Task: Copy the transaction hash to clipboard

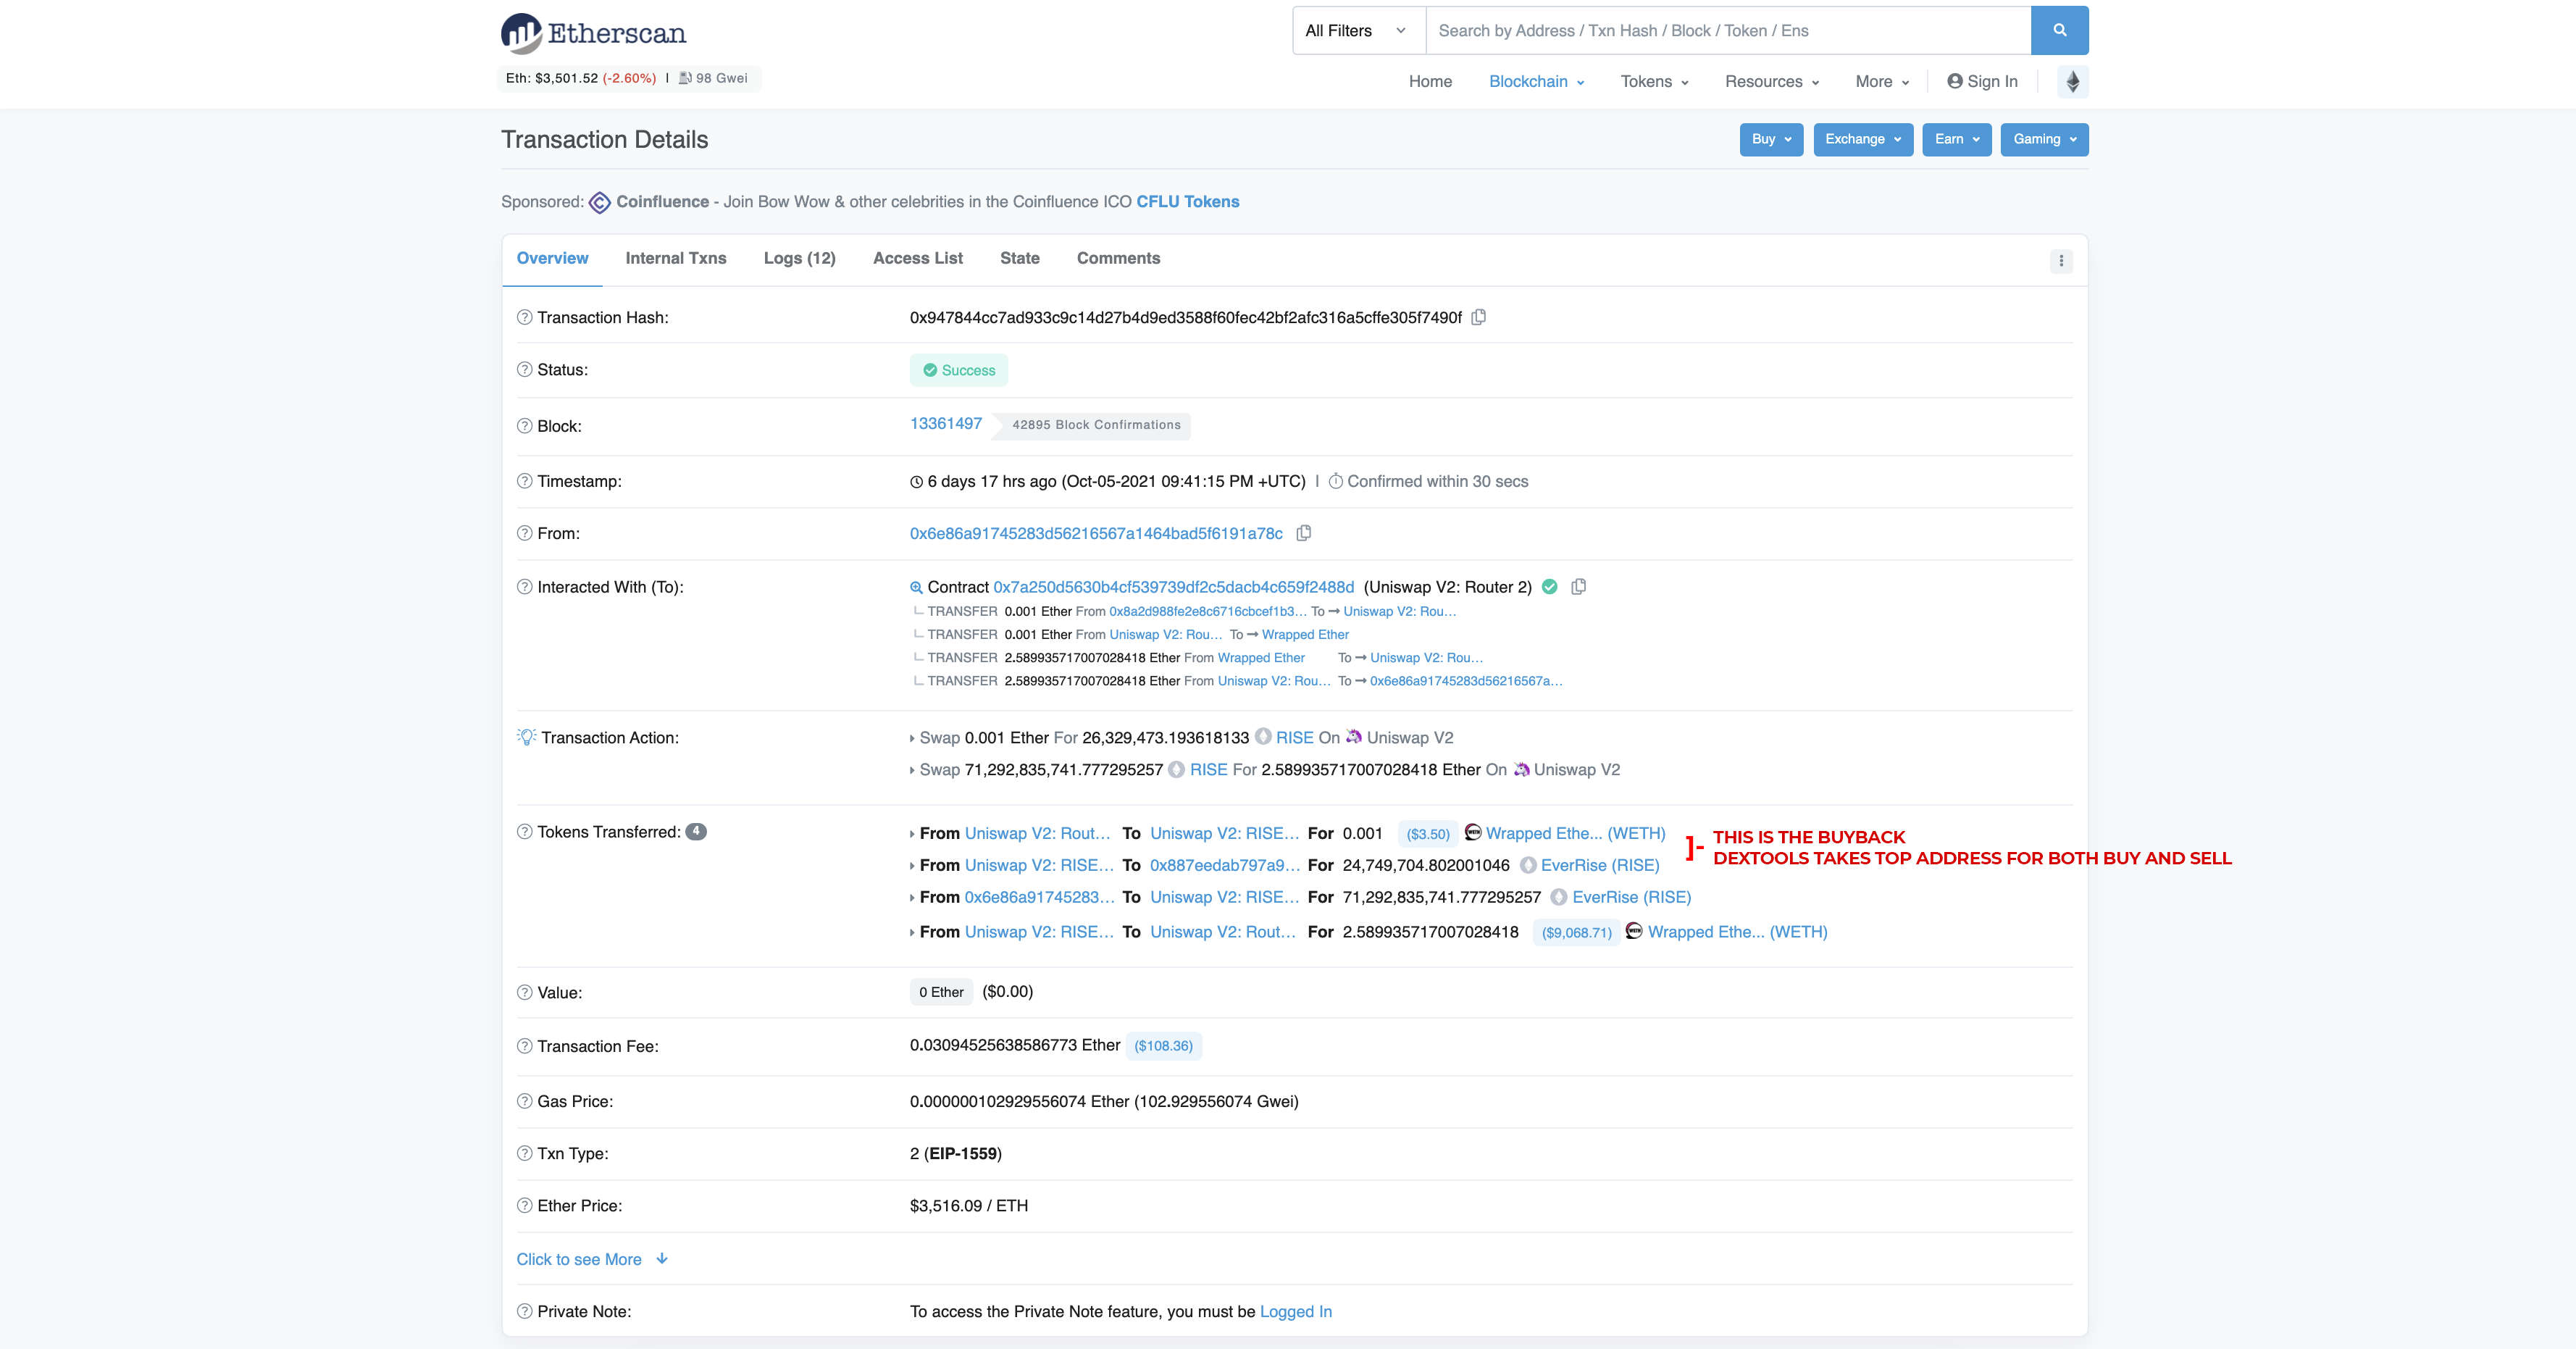Action: 1478,317
